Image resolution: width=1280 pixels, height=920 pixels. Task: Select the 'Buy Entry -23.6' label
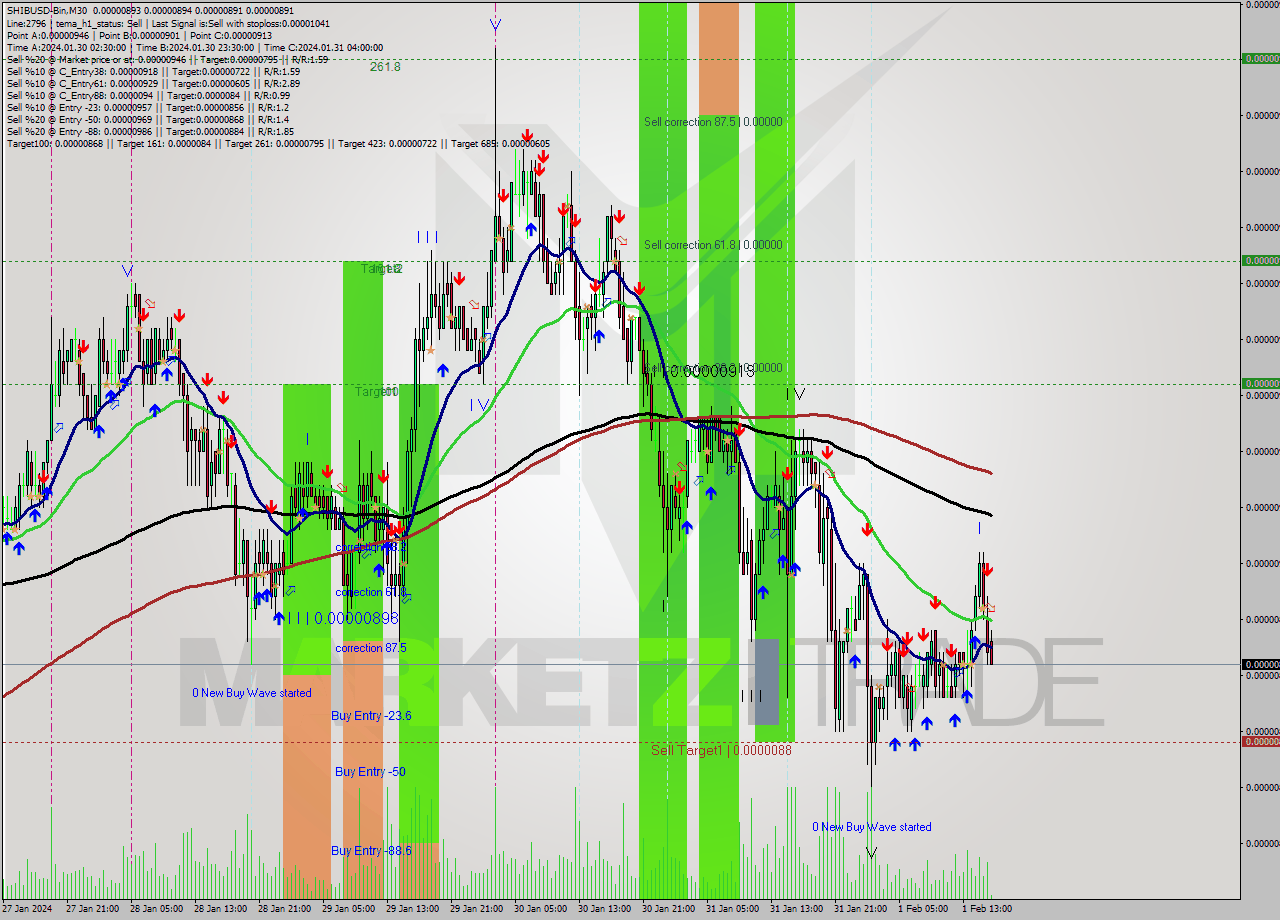pyautogui.click(x=371, y=716)
